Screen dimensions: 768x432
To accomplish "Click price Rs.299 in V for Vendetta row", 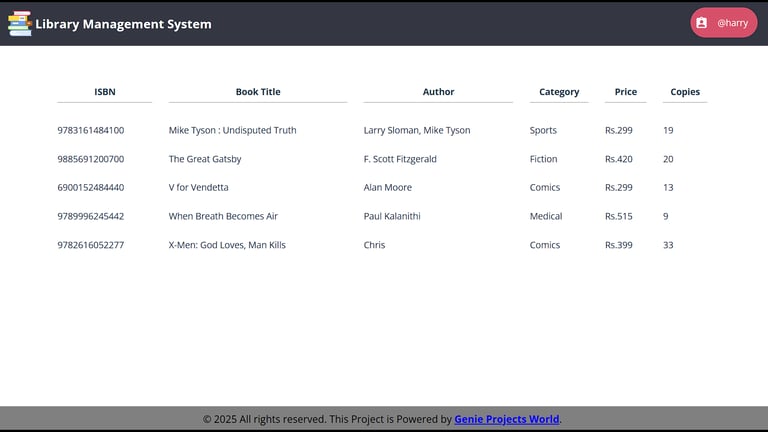I will pyautogui.click(x=619, y=187).
